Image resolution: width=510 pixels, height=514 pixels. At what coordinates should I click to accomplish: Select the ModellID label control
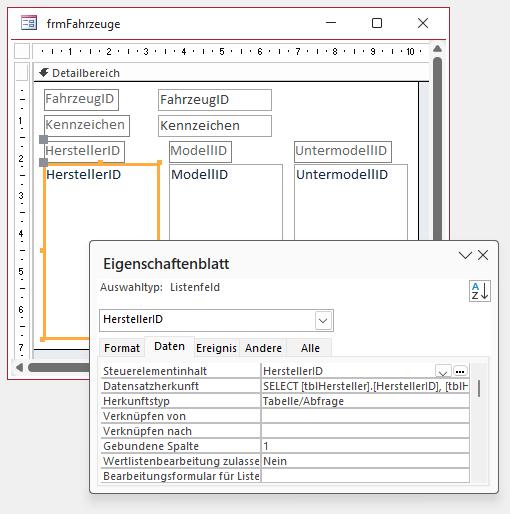click(x=200, y=152)
